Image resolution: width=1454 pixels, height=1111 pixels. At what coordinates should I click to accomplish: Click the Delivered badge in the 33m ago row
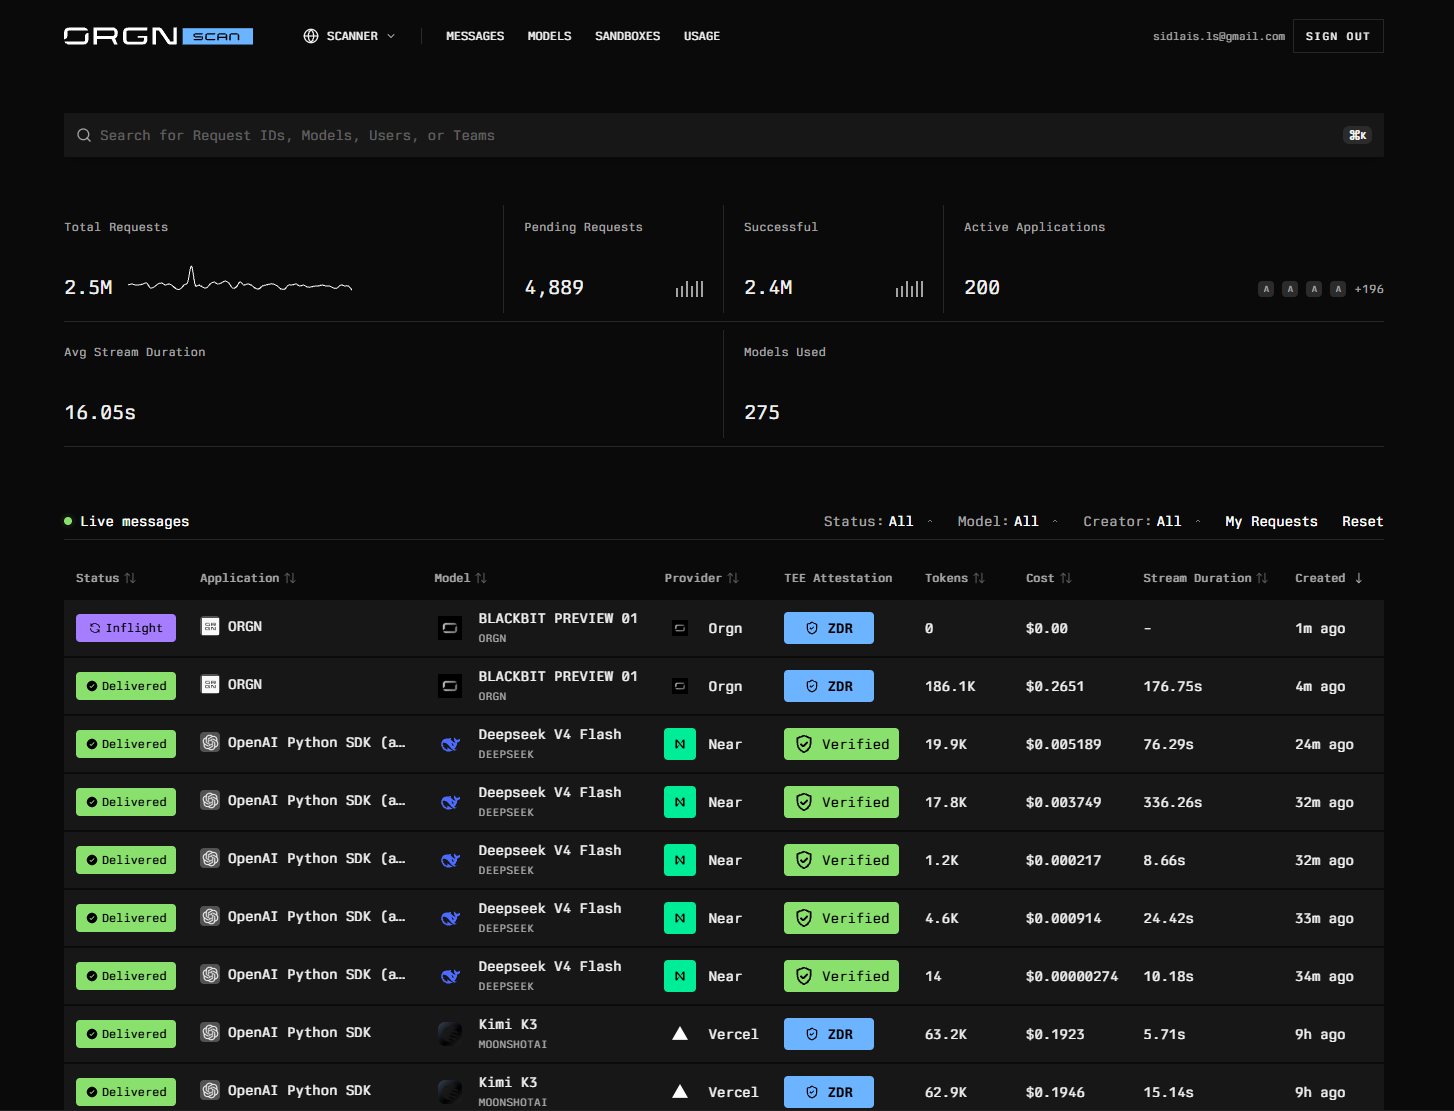(x=126, y=918)
